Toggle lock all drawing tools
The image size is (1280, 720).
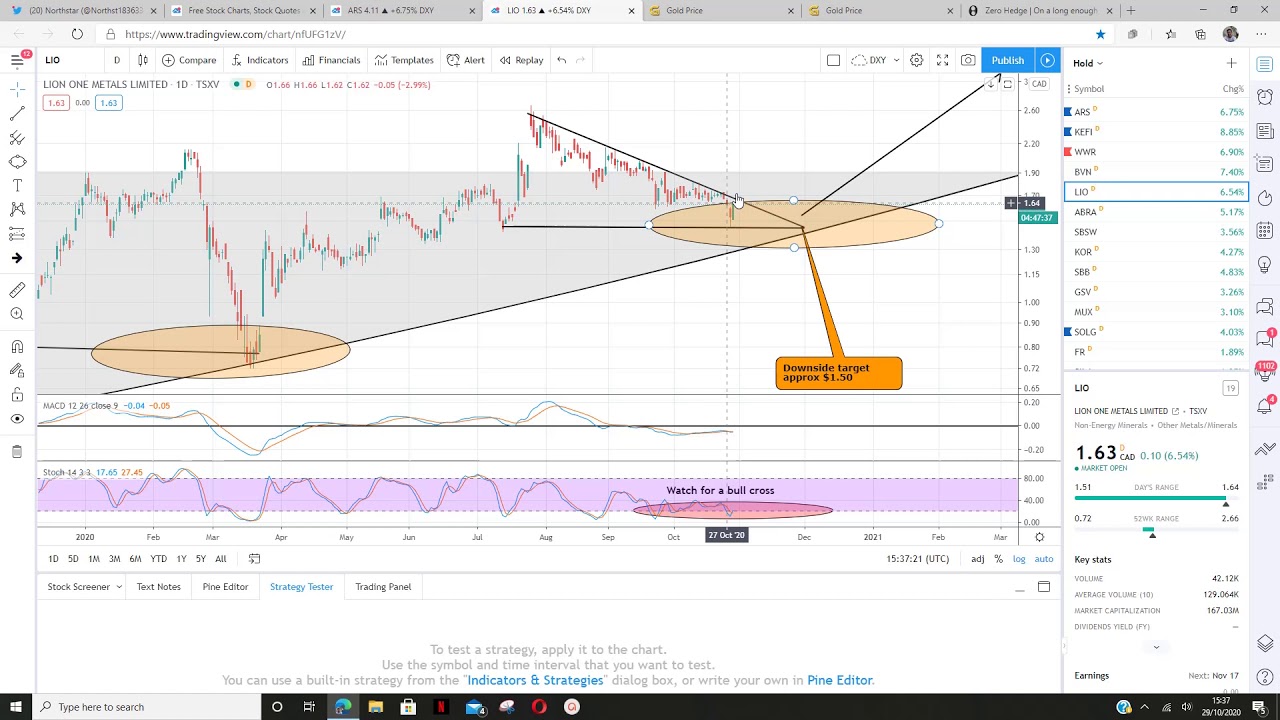coord(17,395)
